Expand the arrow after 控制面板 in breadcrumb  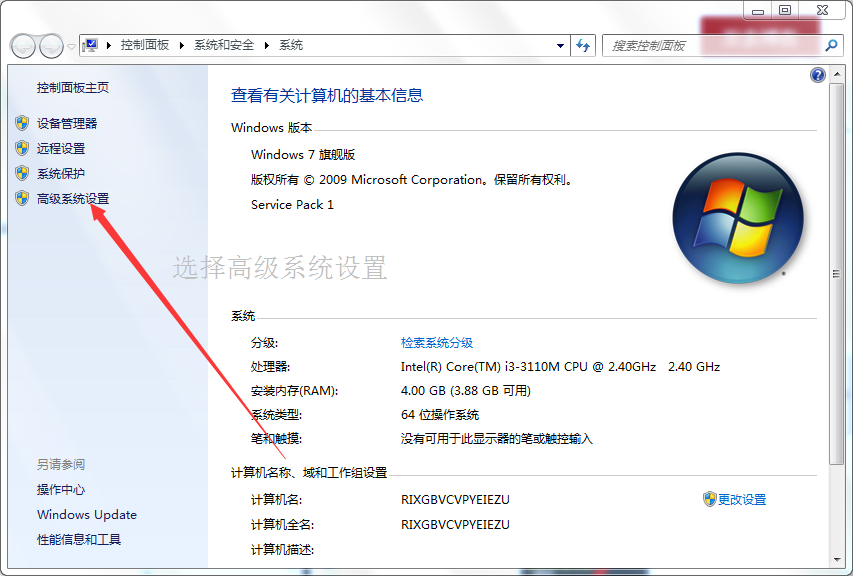pyautogui.click(x=181, y=45)
